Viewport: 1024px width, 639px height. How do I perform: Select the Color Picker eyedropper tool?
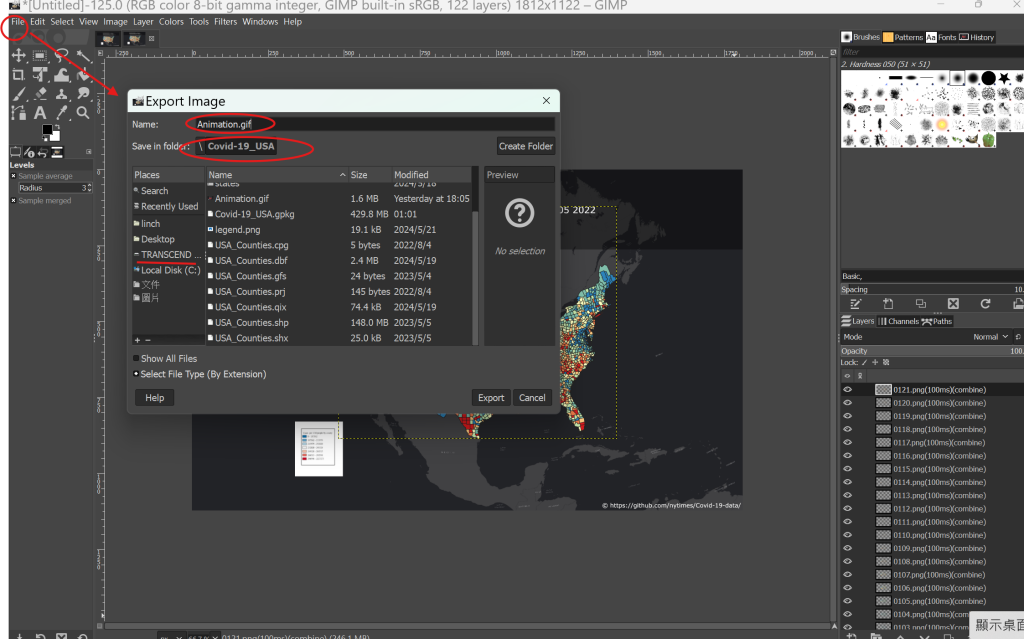pyautogui.click(x=61, y=112)
